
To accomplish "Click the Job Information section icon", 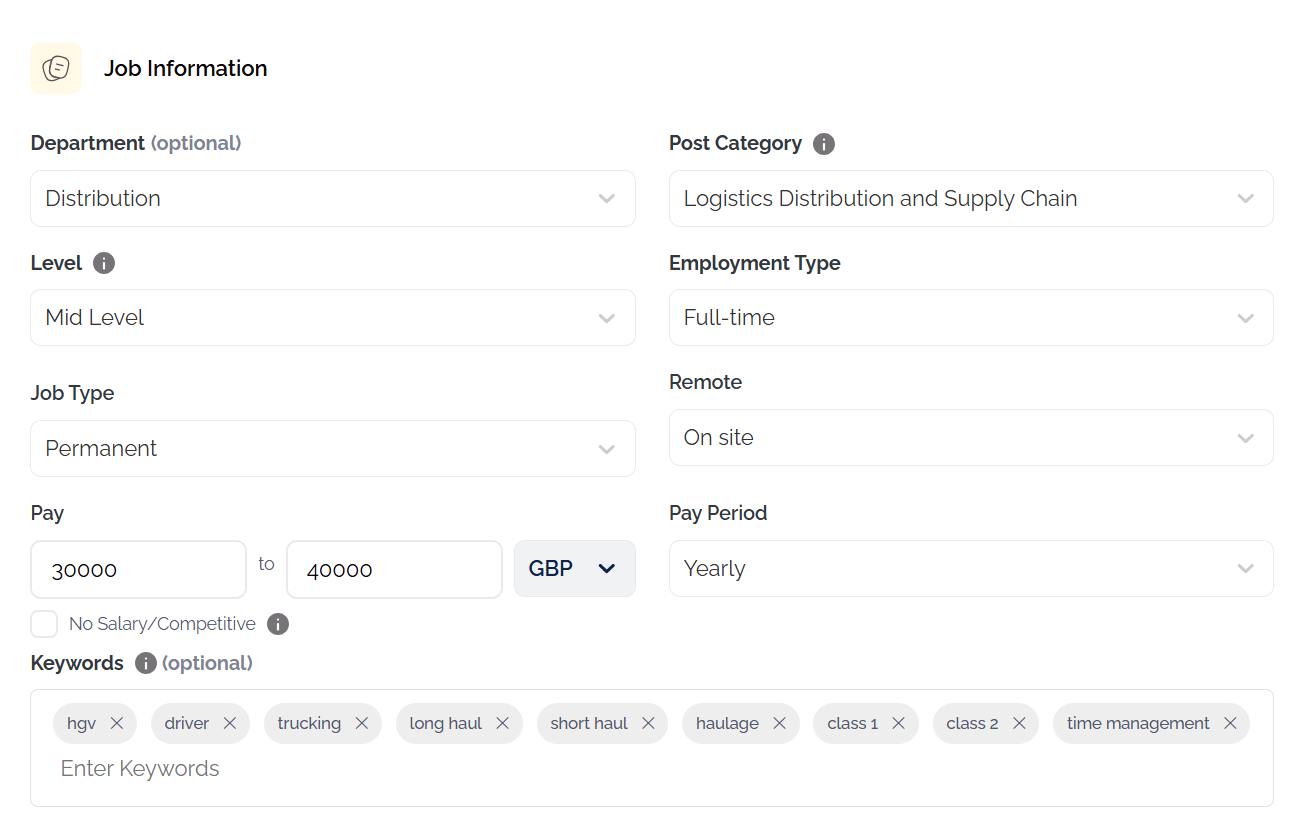I will 56,69.
